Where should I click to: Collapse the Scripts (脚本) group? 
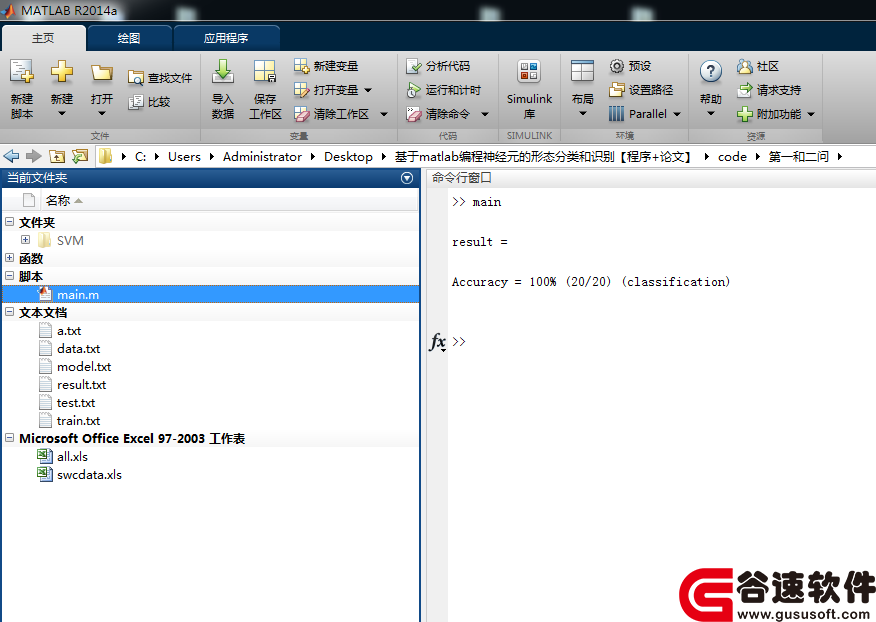coord(9,276)
